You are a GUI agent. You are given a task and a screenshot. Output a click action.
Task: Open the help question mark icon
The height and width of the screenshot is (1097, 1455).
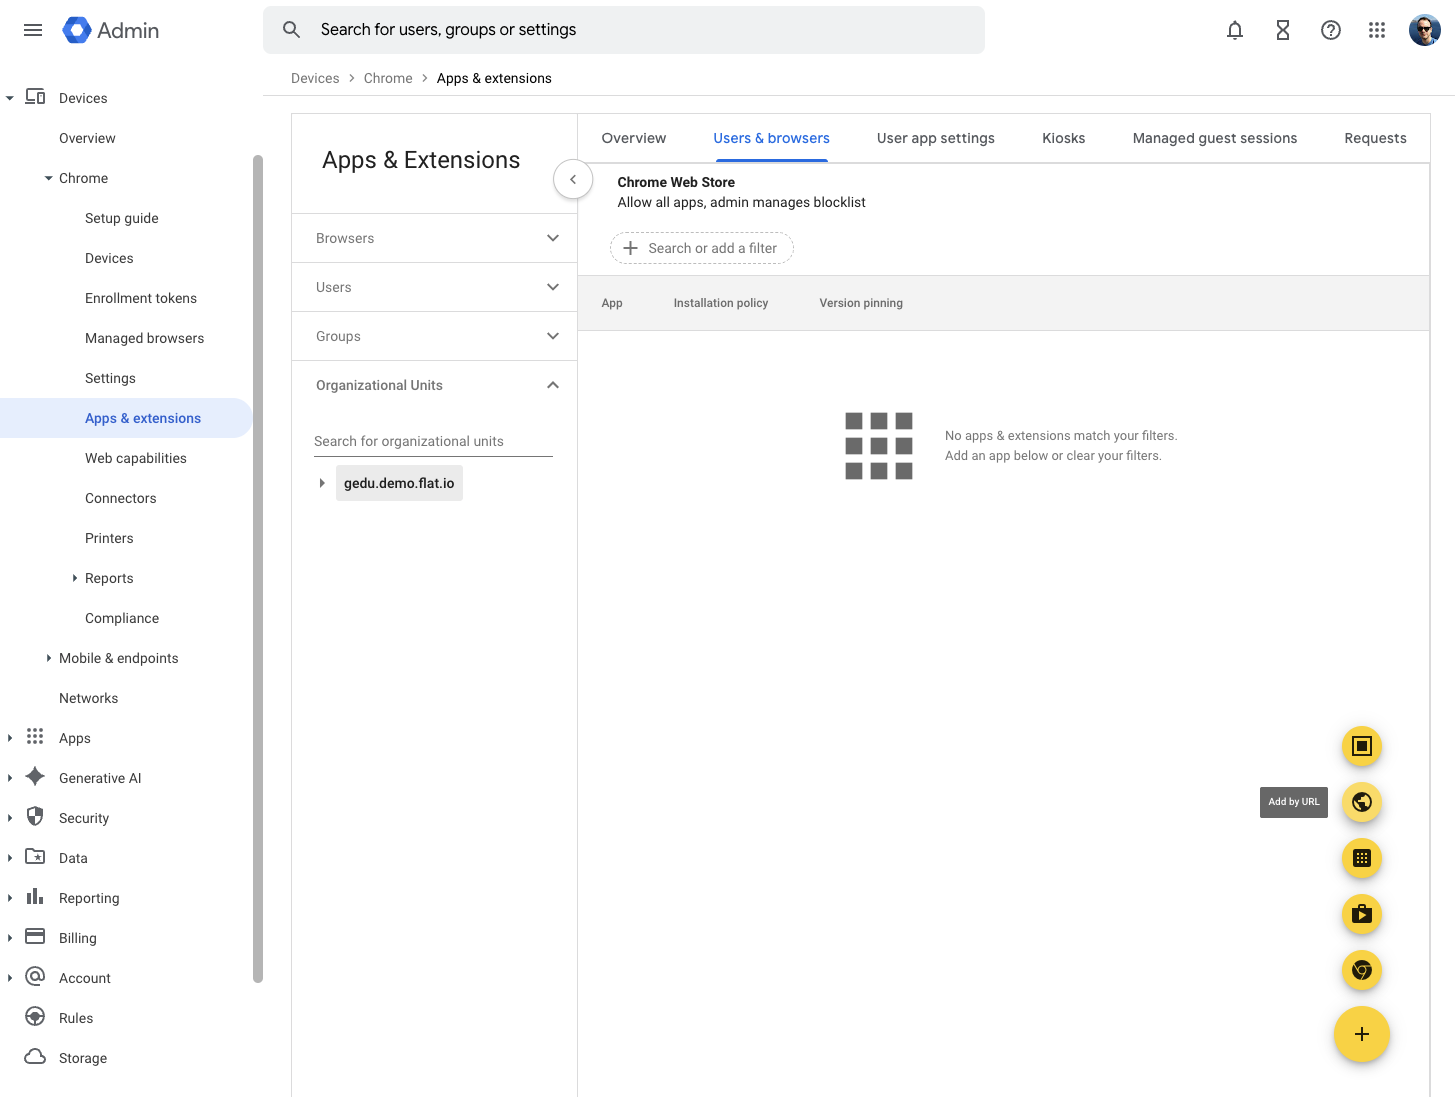pos(1331,30)
